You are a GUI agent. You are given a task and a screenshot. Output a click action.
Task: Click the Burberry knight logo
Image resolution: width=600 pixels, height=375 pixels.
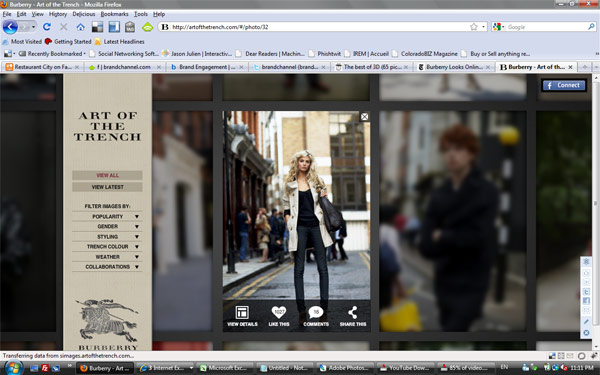point(107,321)
